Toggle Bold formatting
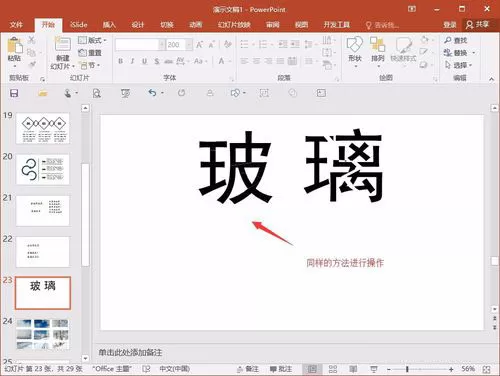 121,61
